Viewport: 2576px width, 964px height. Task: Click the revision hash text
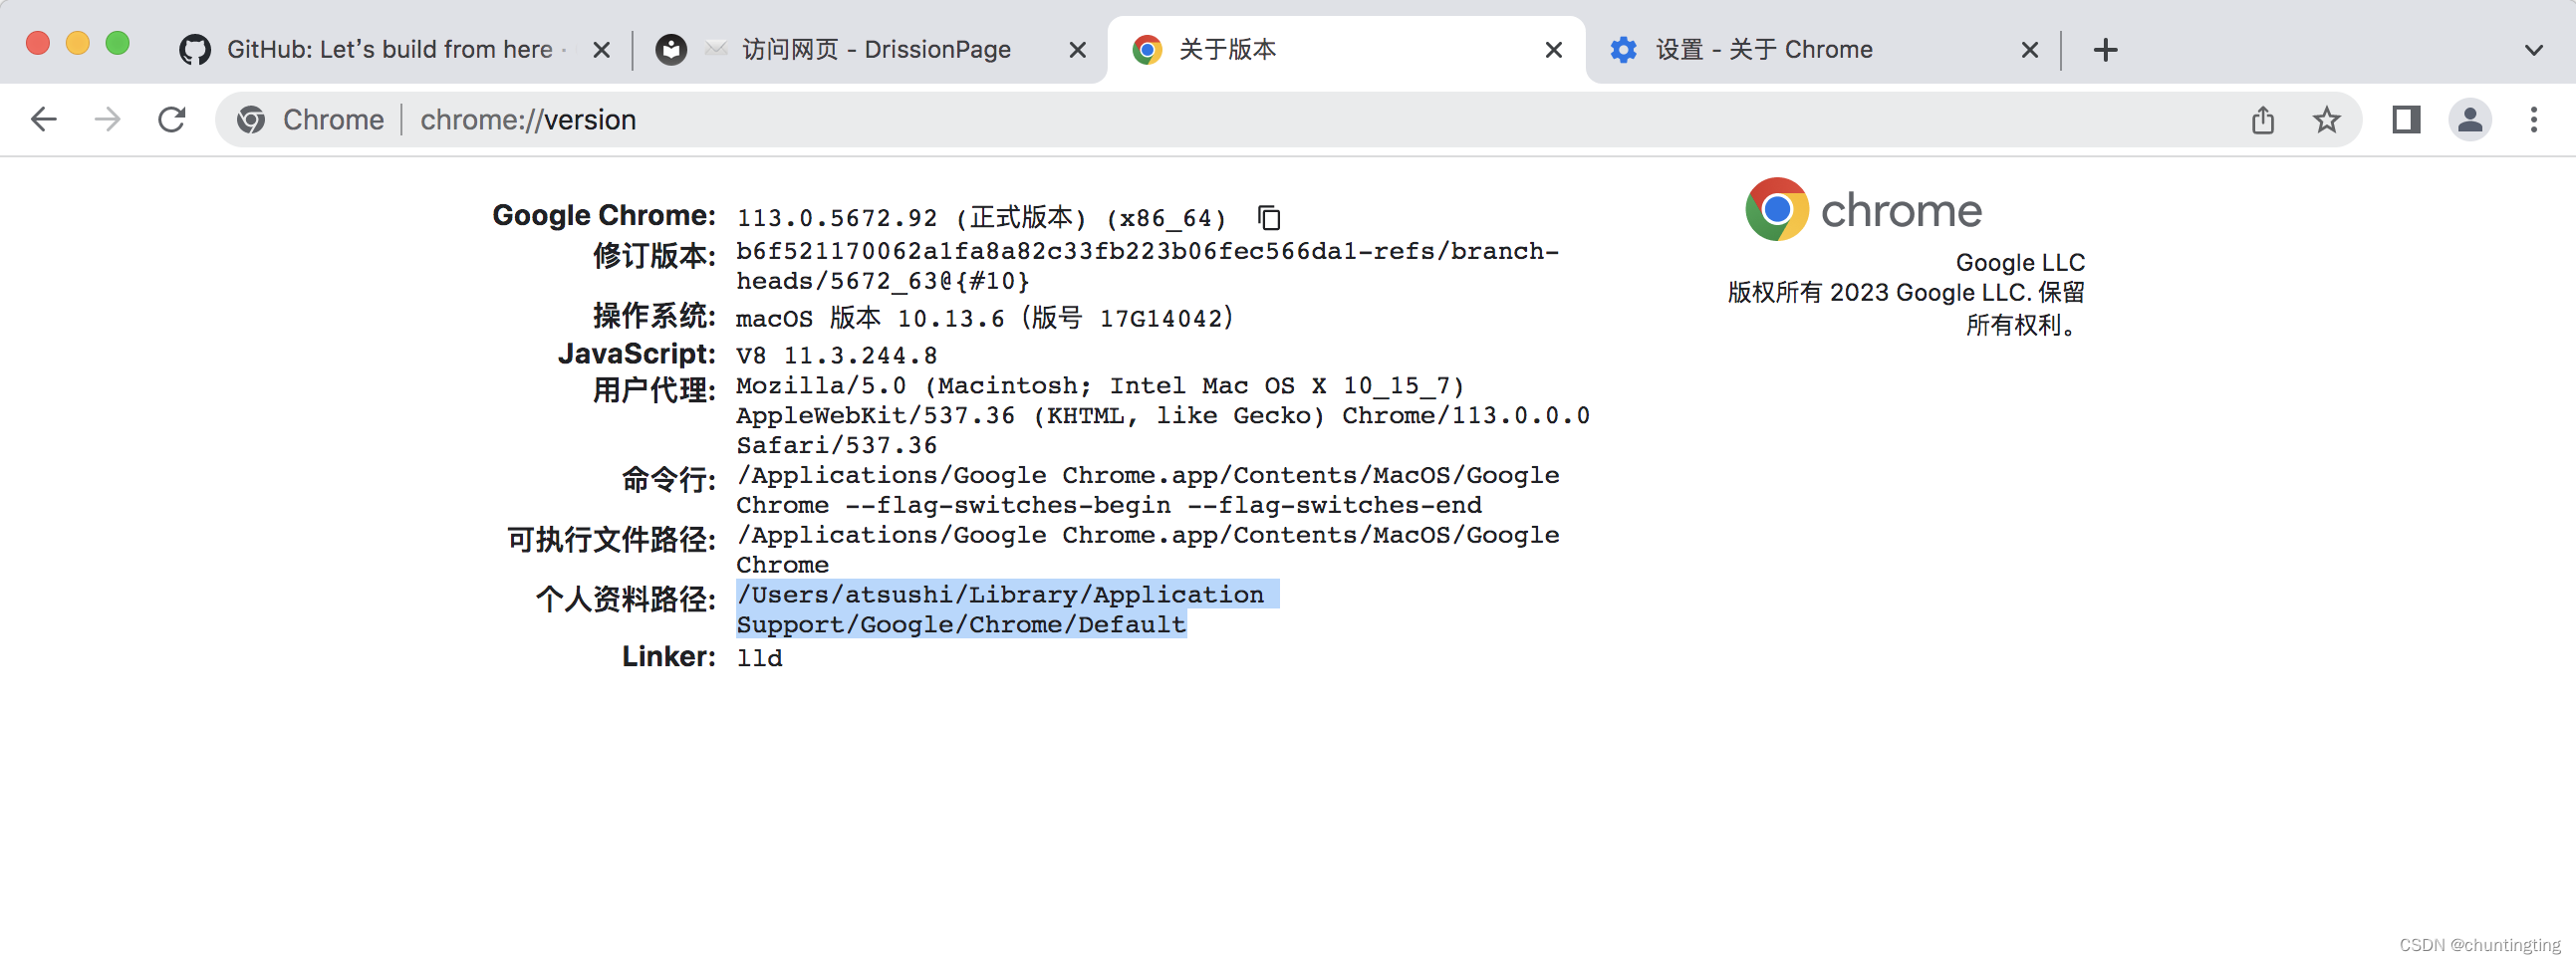pyautogui.click(x=1147, y=266)
